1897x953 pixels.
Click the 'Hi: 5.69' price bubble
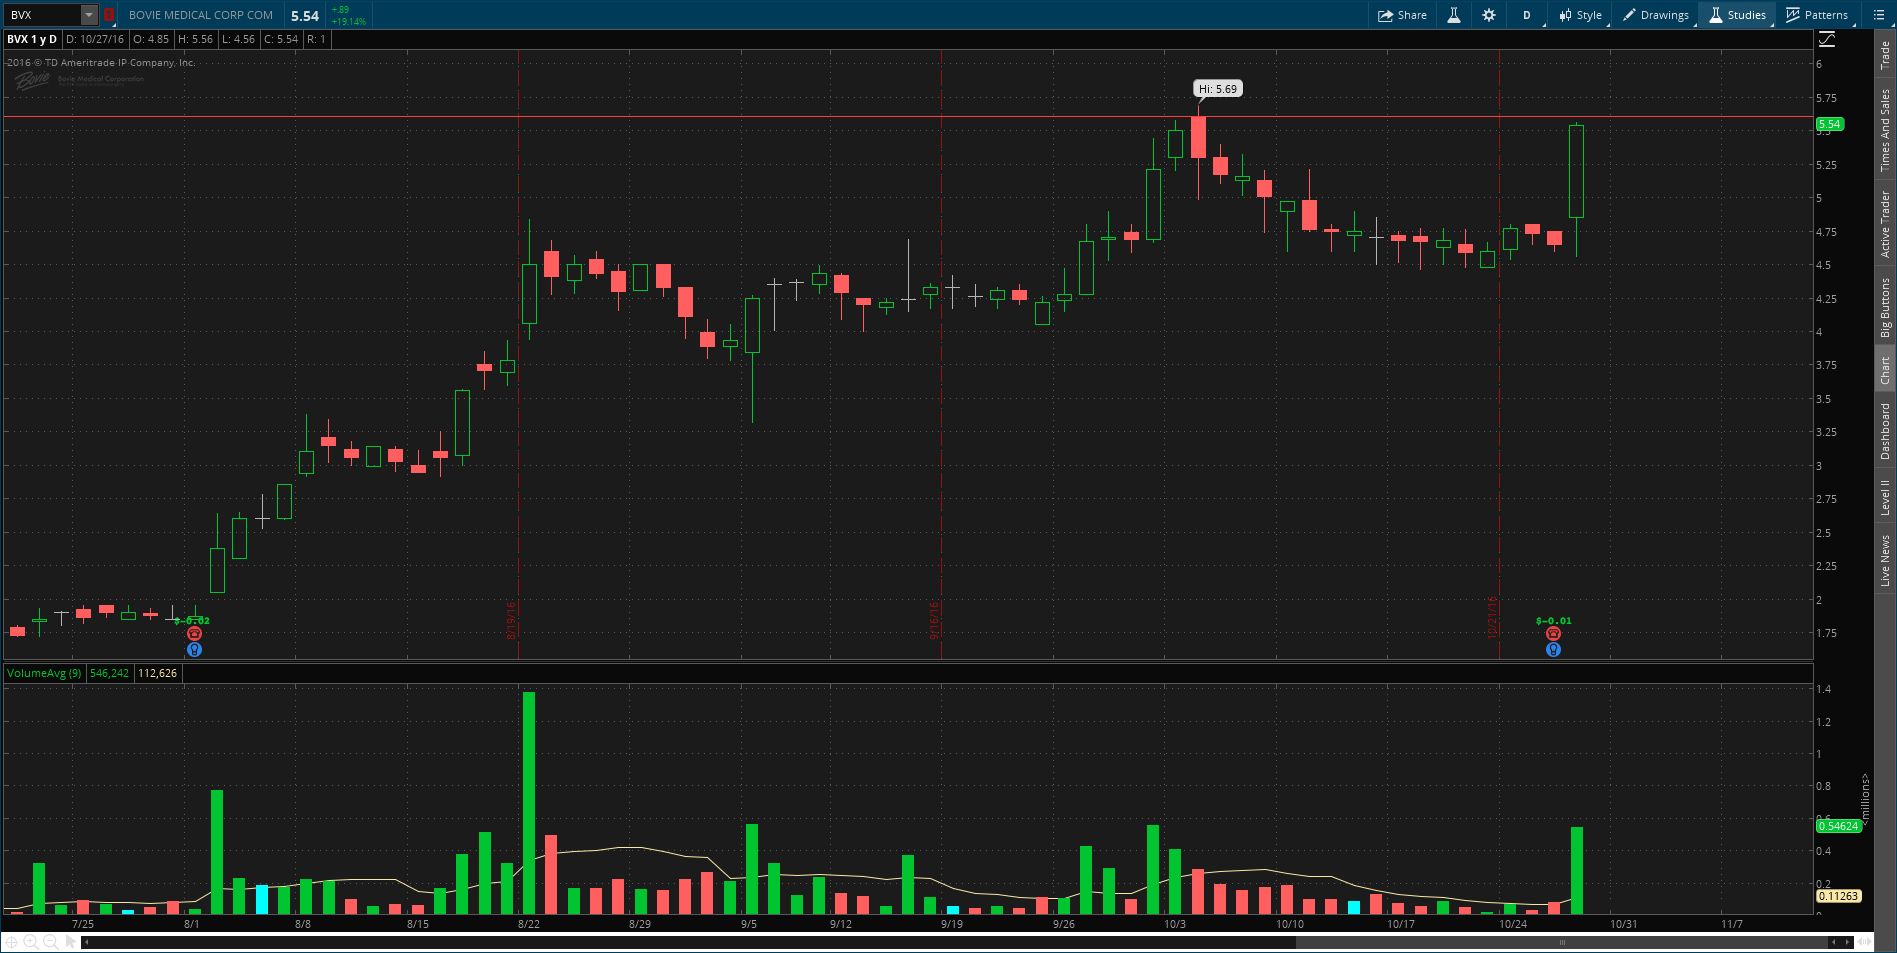point(1218,89)
